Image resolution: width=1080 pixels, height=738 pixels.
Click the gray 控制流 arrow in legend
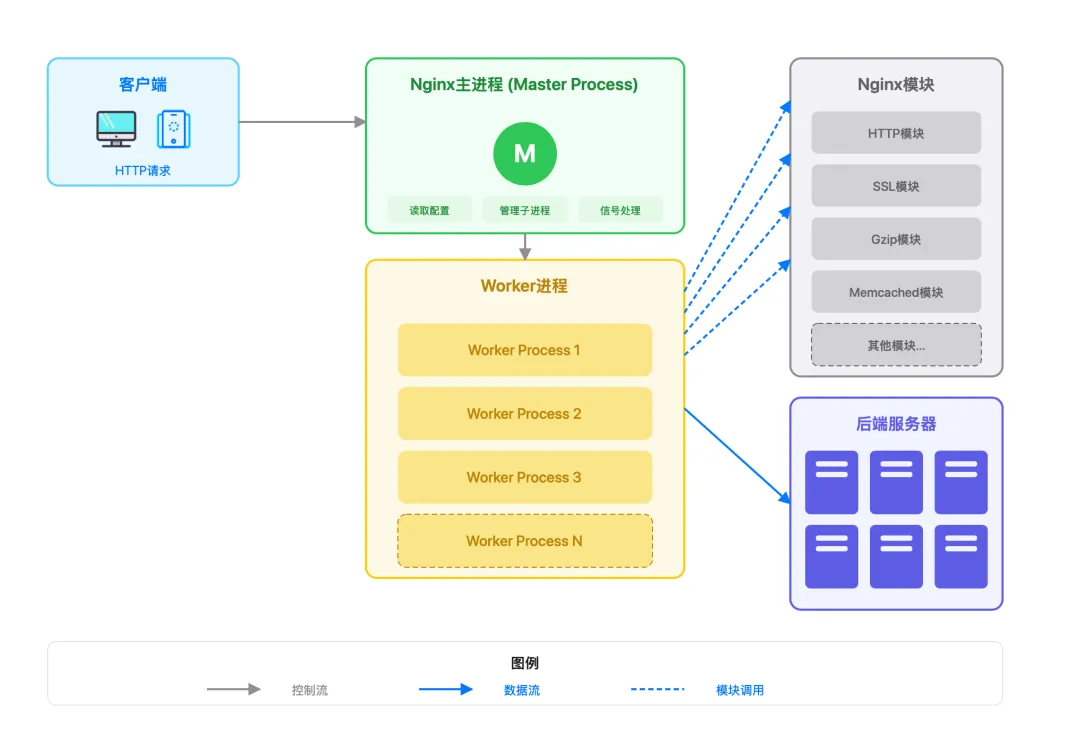point(233,689)
